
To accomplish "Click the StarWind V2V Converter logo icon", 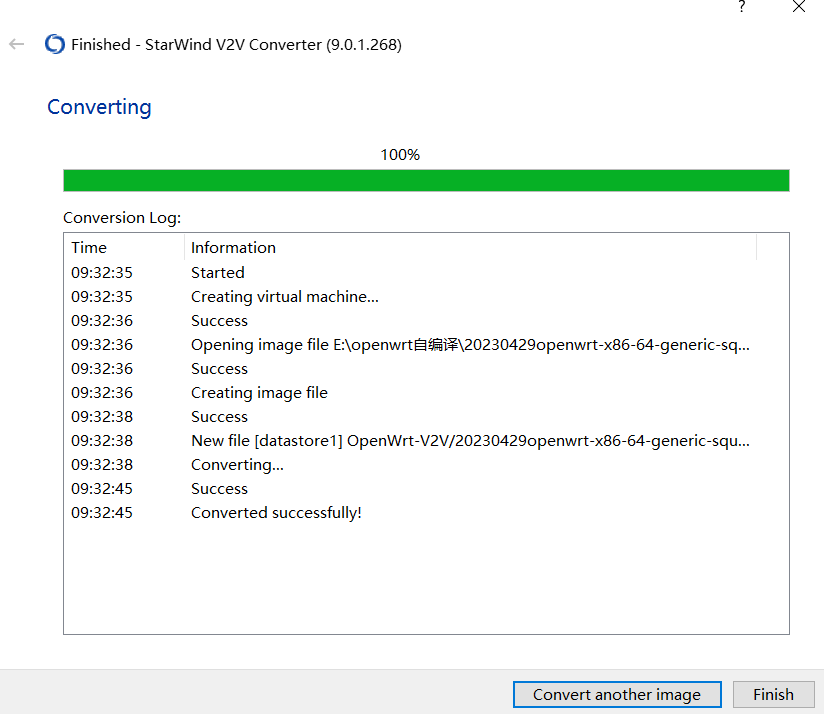I will 55,44.
